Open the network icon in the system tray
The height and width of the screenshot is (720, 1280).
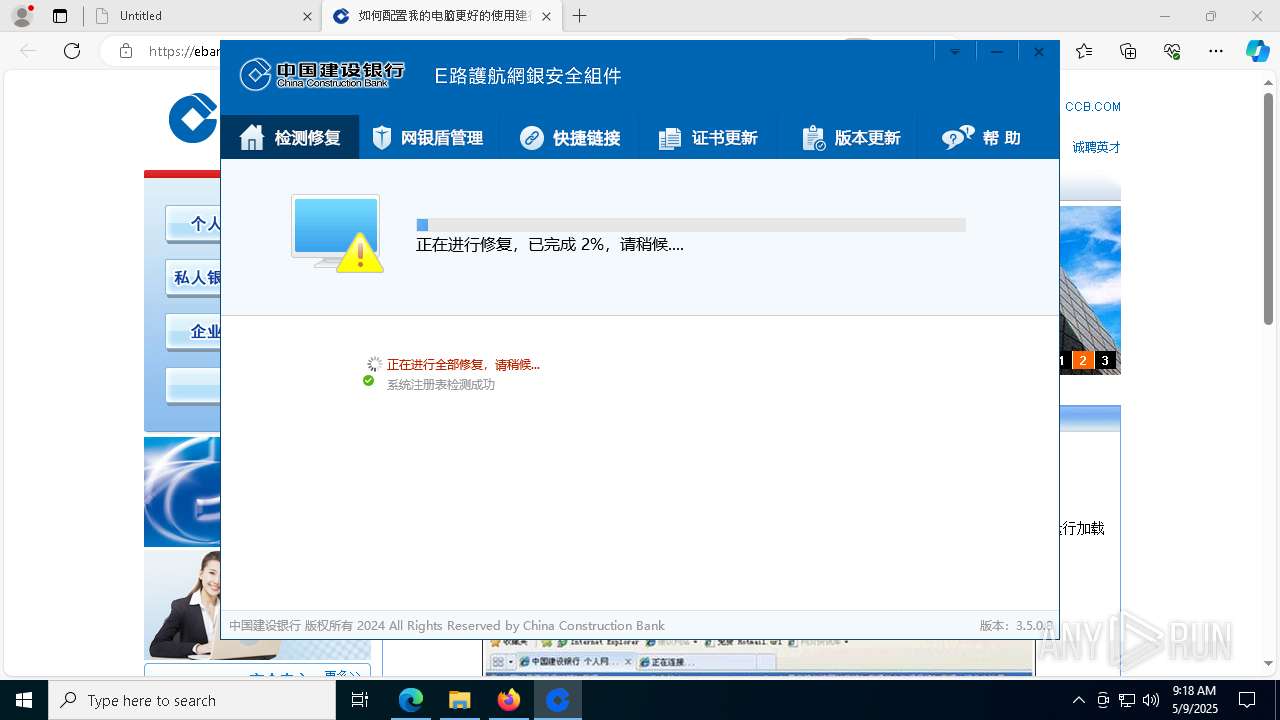[x=1127, y=700]
